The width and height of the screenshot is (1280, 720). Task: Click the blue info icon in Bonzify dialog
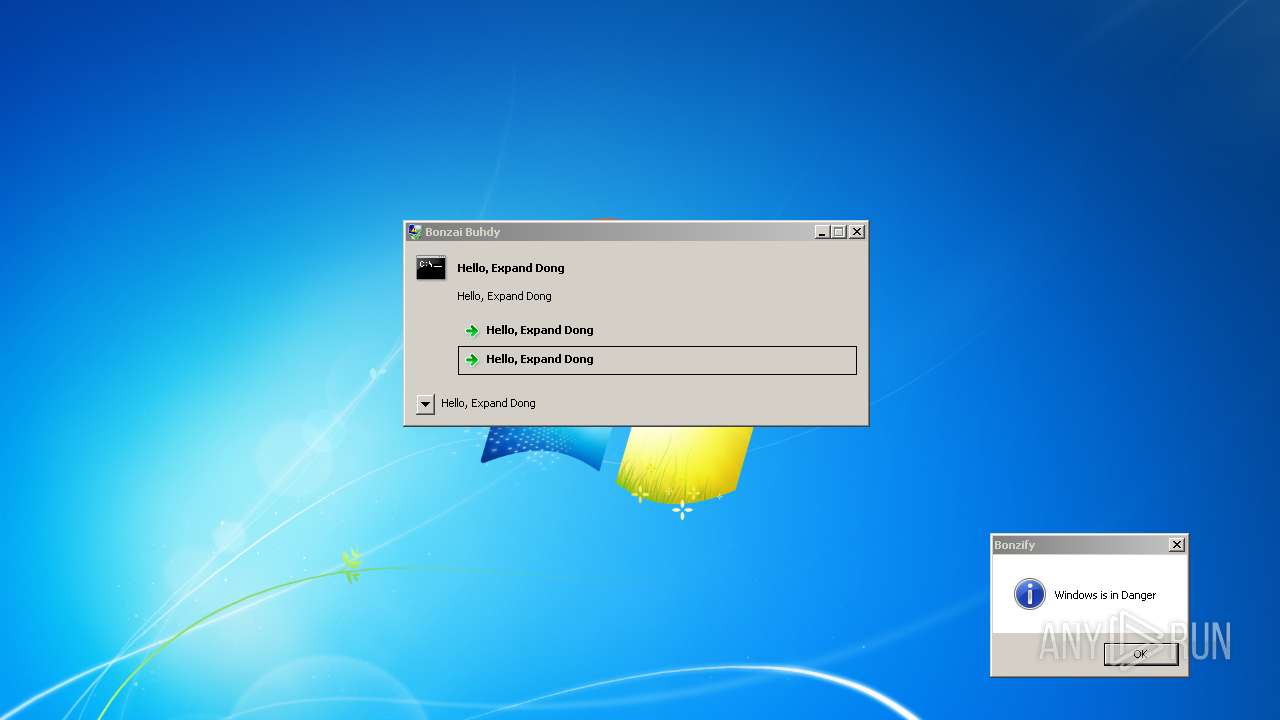pyautogui.click(x=1029, y=594)
